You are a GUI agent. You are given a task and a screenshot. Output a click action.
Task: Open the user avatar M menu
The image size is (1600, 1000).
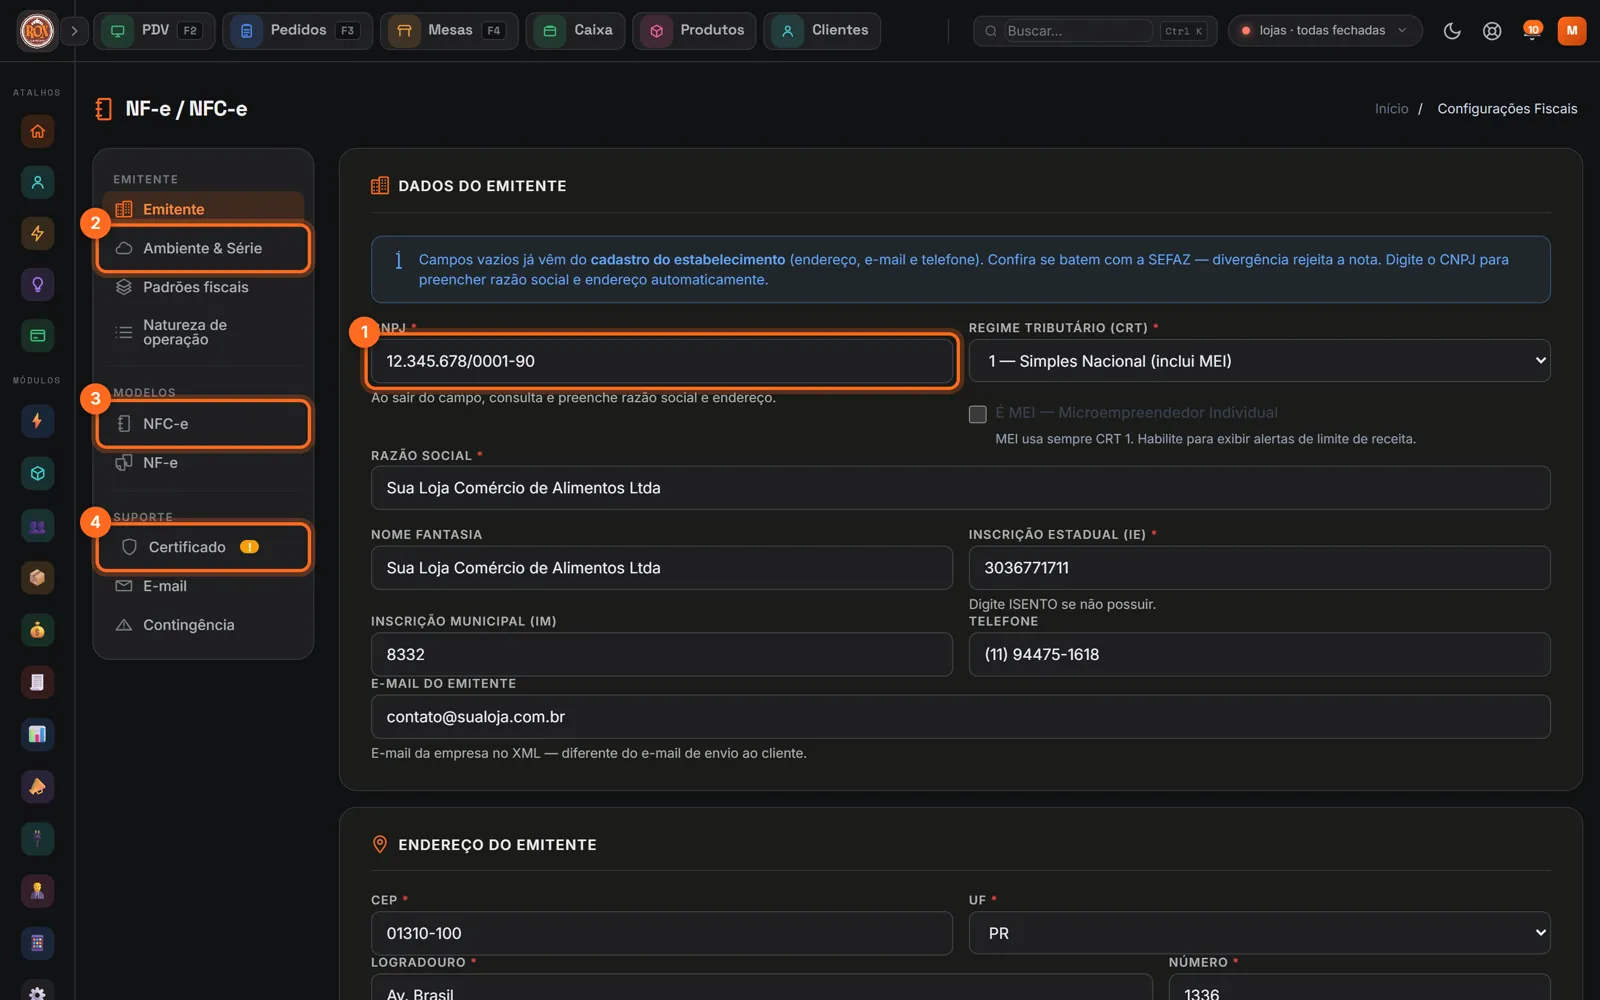click(x=1572, y=31)
